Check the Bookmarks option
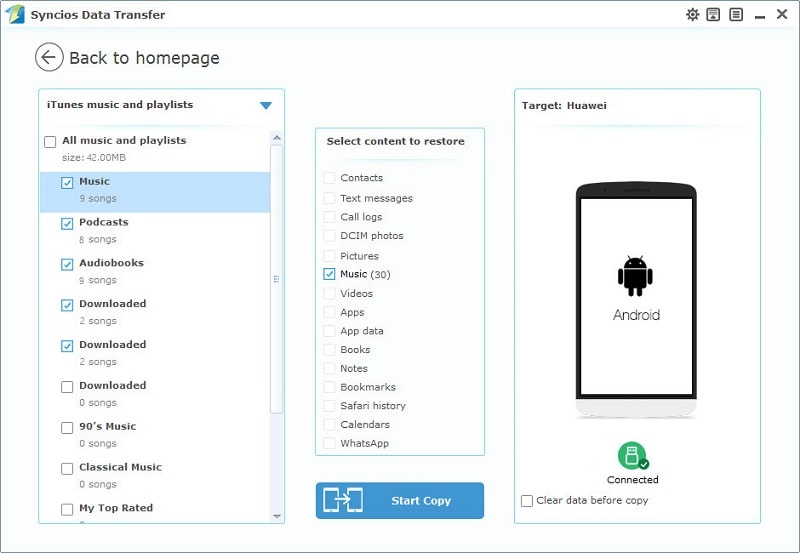Viewport: 800px width, 553px height. pyautogui.click(x=329, y=387)
